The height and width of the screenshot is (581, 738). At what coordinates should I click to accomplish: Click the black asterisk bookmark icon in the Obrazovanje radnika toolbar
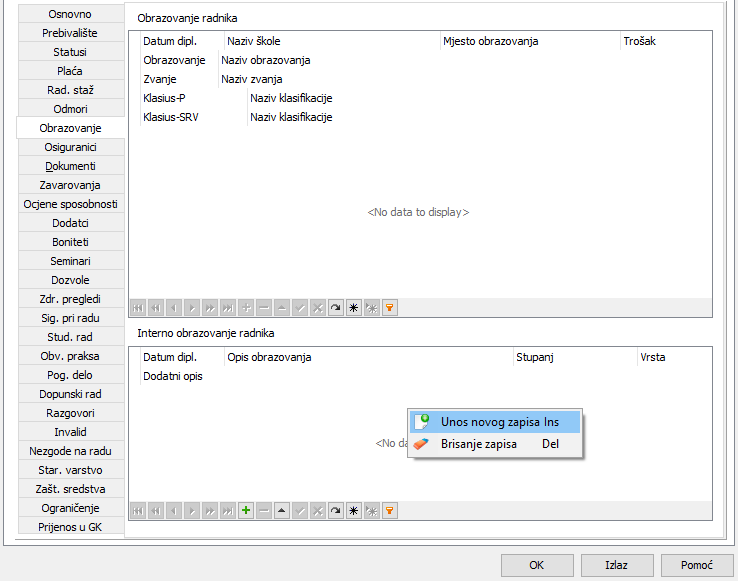pyautogui.click(x=354, y=308)
